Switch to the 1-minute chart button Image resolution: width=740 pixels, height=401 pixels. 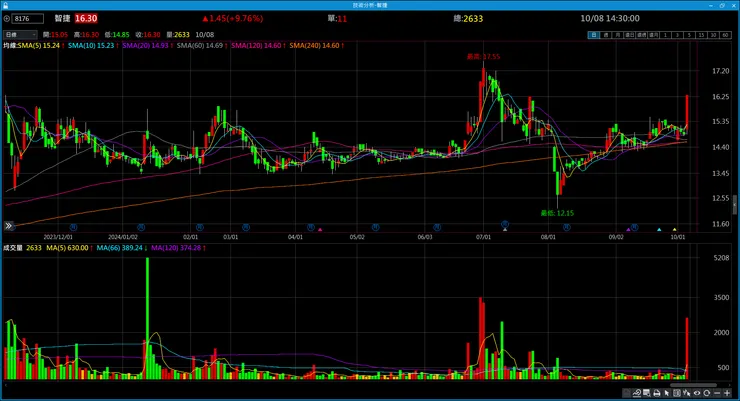tap(665, 35)
